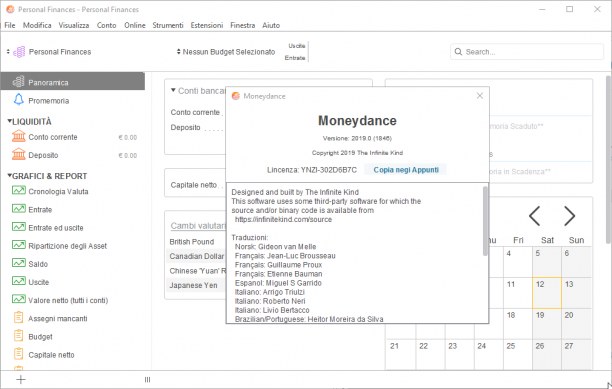
Task: Select calendar day 6
Action: 576,262
